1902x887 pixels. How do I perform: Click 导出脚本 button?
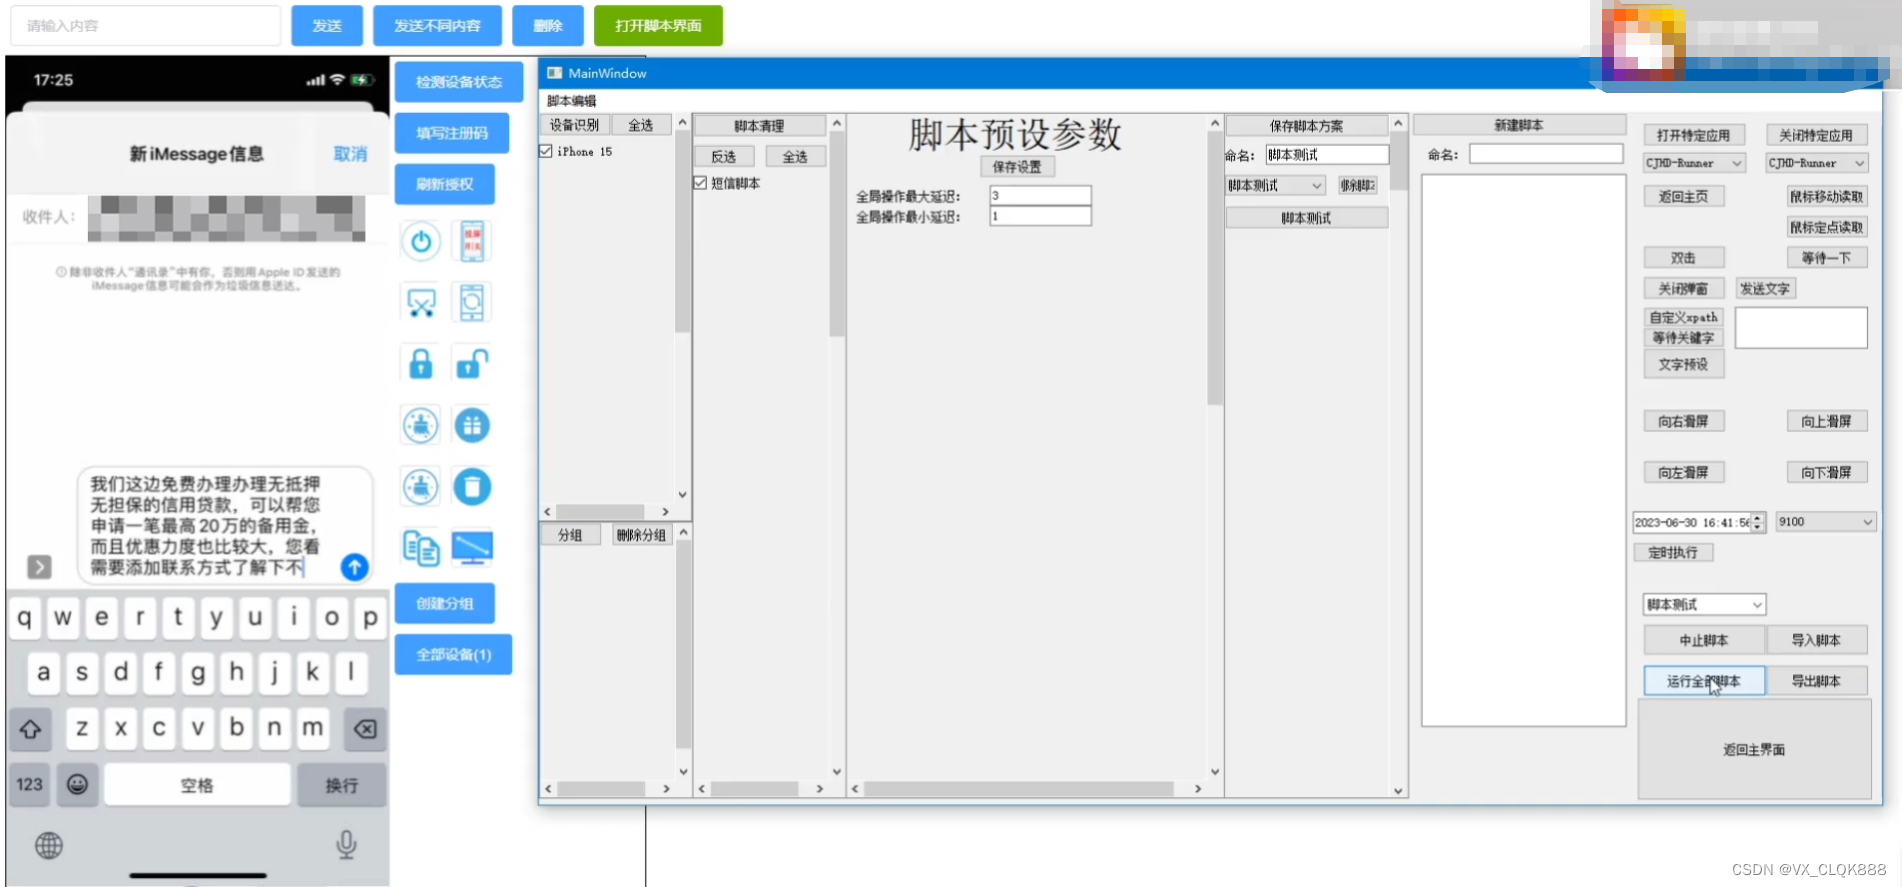click(1816, 681)
